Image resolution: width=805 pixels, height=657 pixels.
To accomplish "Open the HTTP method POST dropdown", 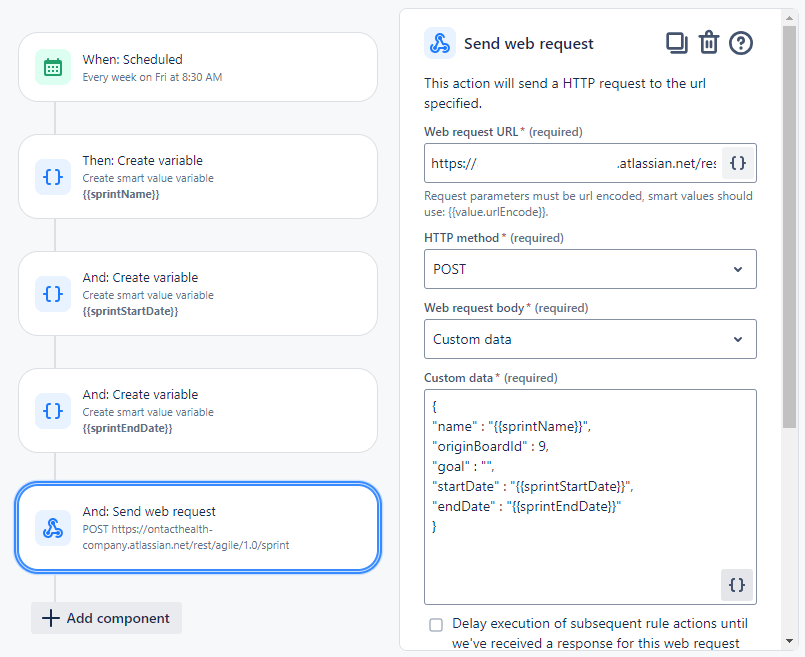I will (x=590, y=269).
